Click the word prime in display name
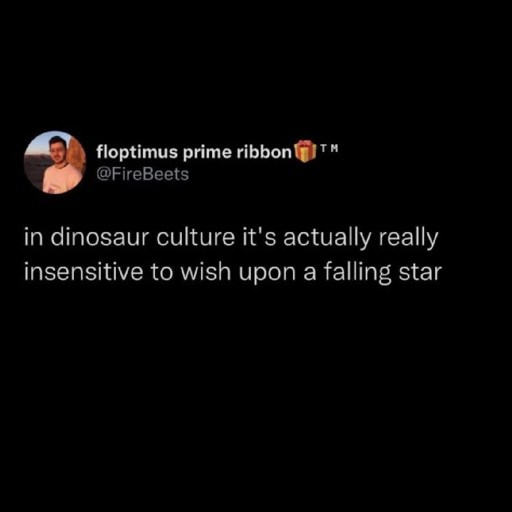512x512 pixels. click(x=207, y=153)
